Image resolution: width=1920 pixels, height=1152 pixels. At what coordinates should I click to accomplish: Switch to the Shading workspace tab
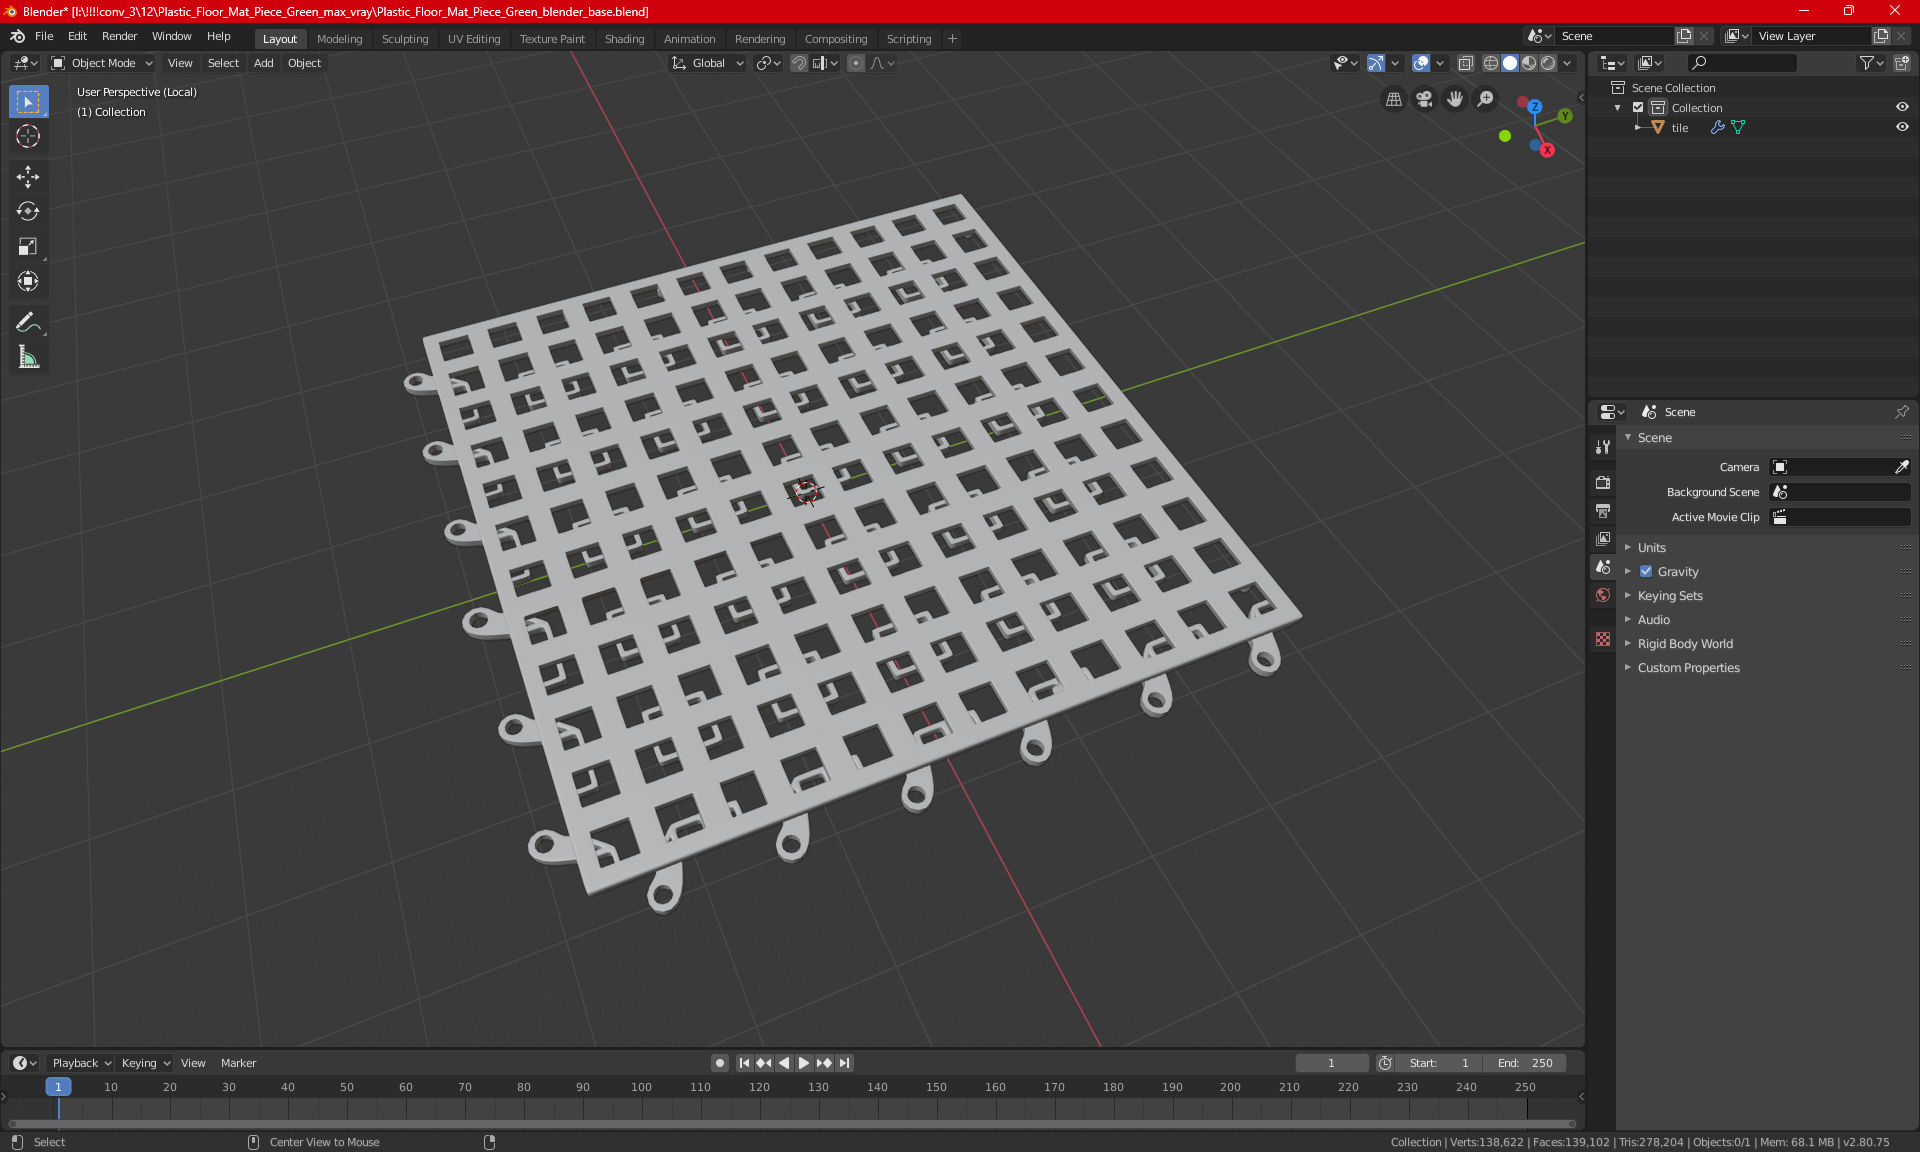[x=624, y=39]
